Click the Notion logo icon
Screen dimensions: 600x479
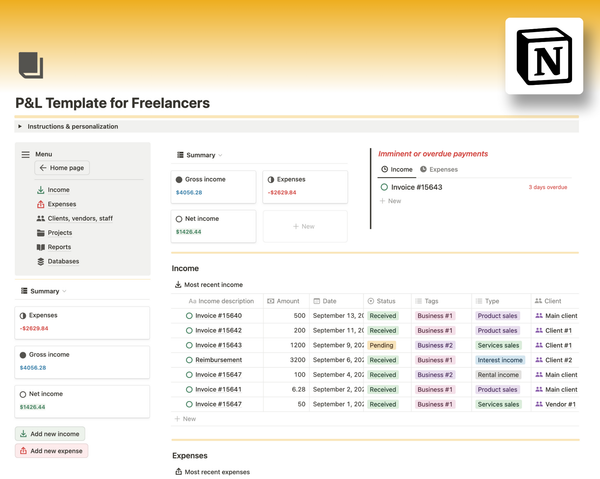544,56
